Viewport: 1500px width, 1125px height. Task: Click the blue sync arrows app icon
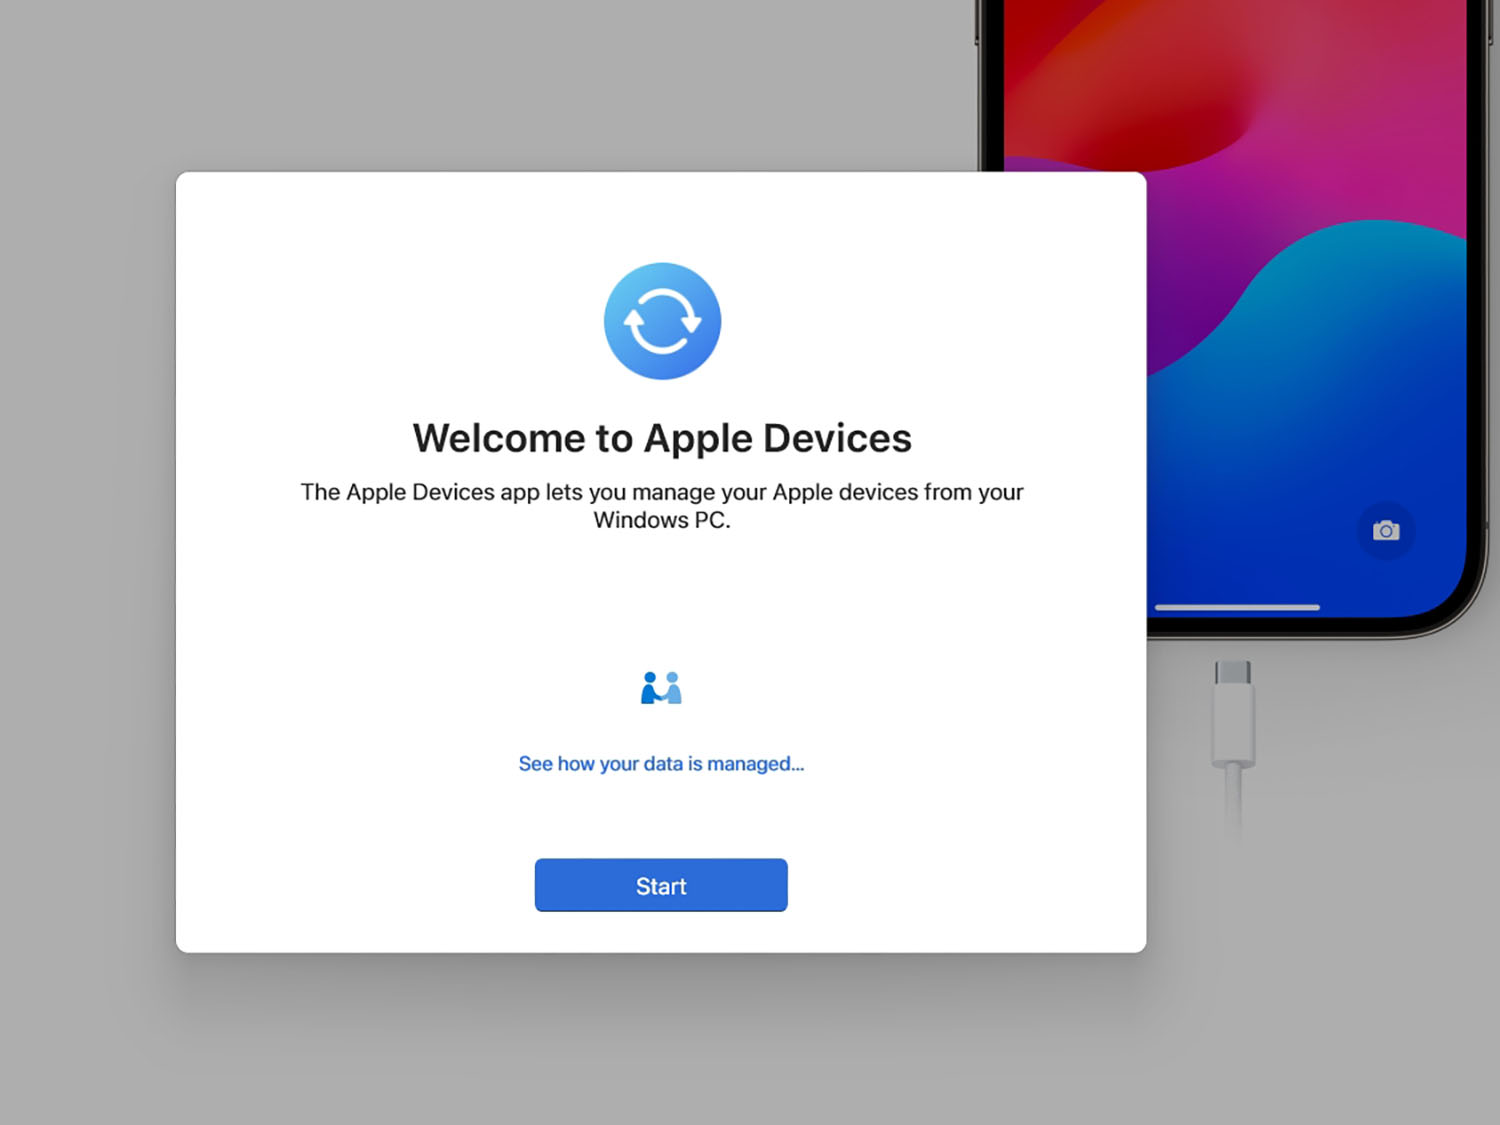(x=662, y=321)
